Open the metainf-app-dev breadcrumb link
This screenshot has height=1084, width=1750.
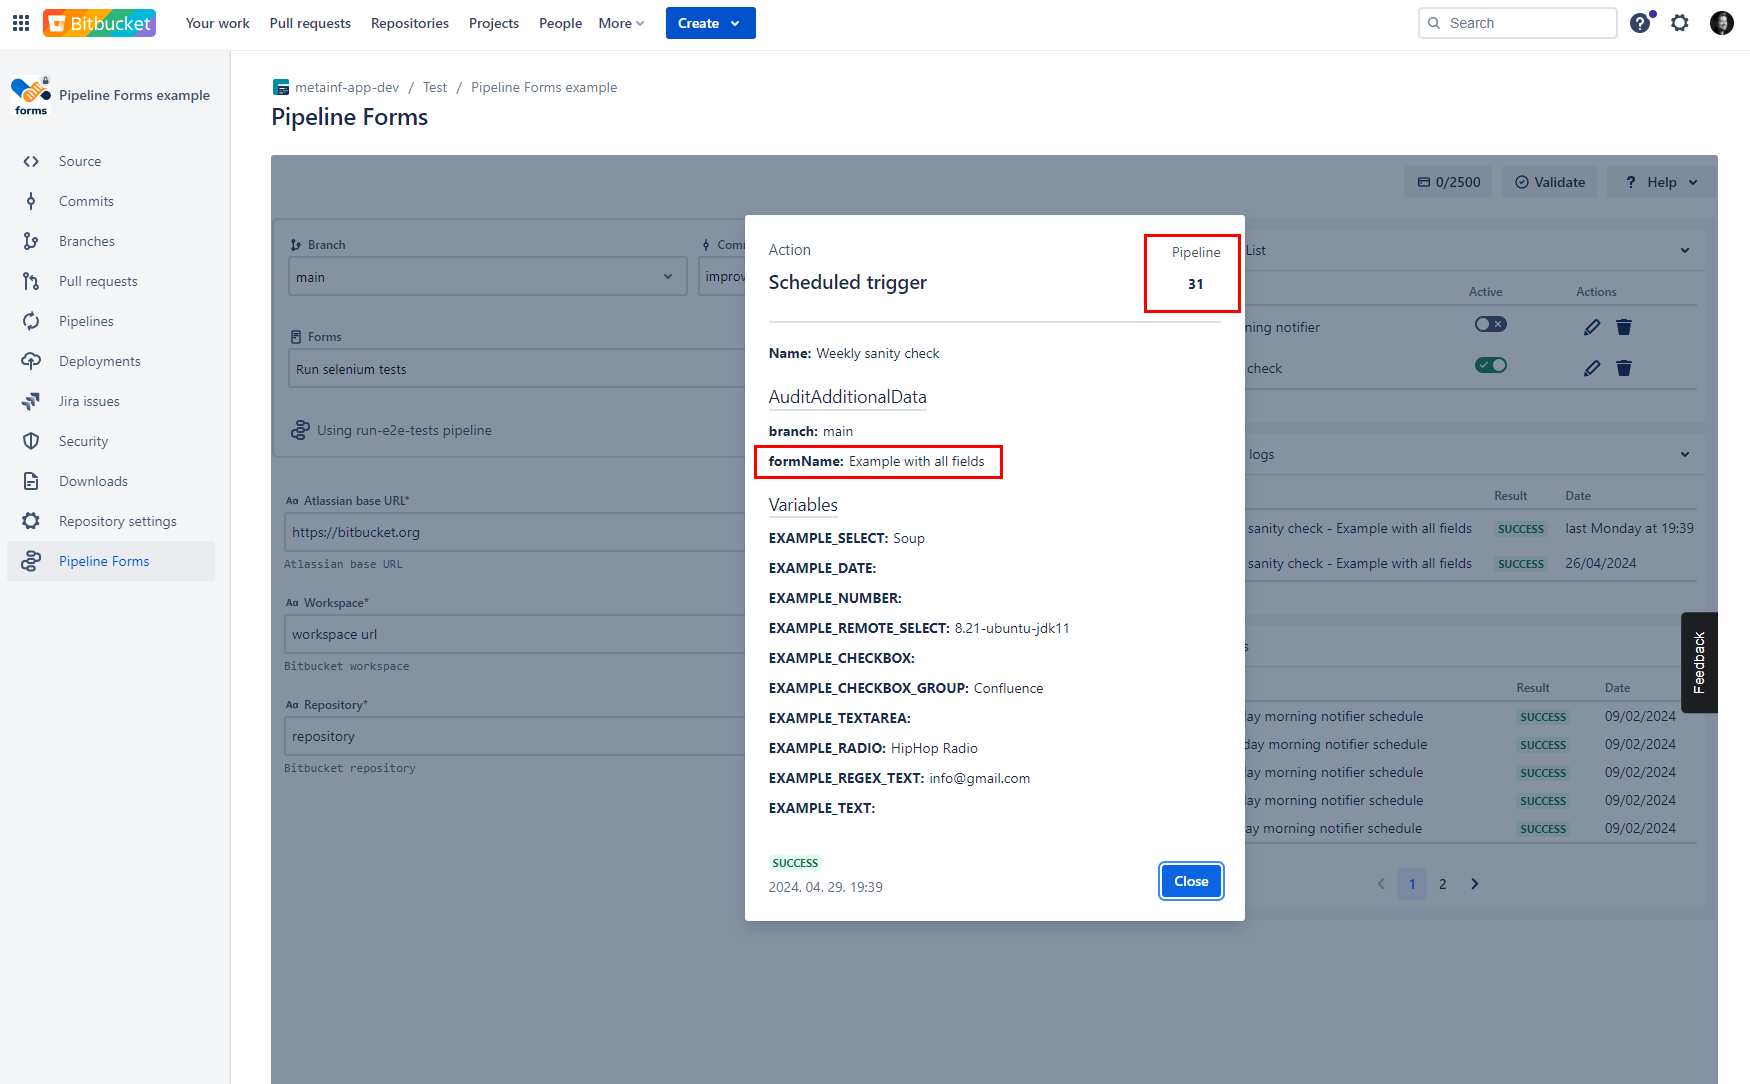(347, 87)
